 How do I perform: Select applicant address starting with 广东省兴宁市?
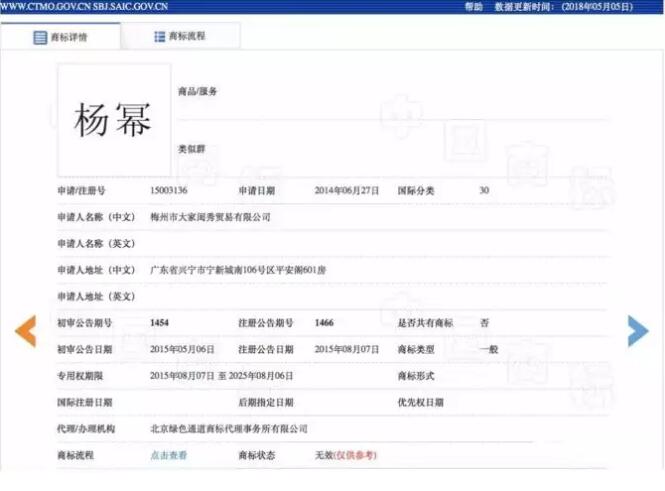point(238,270)
